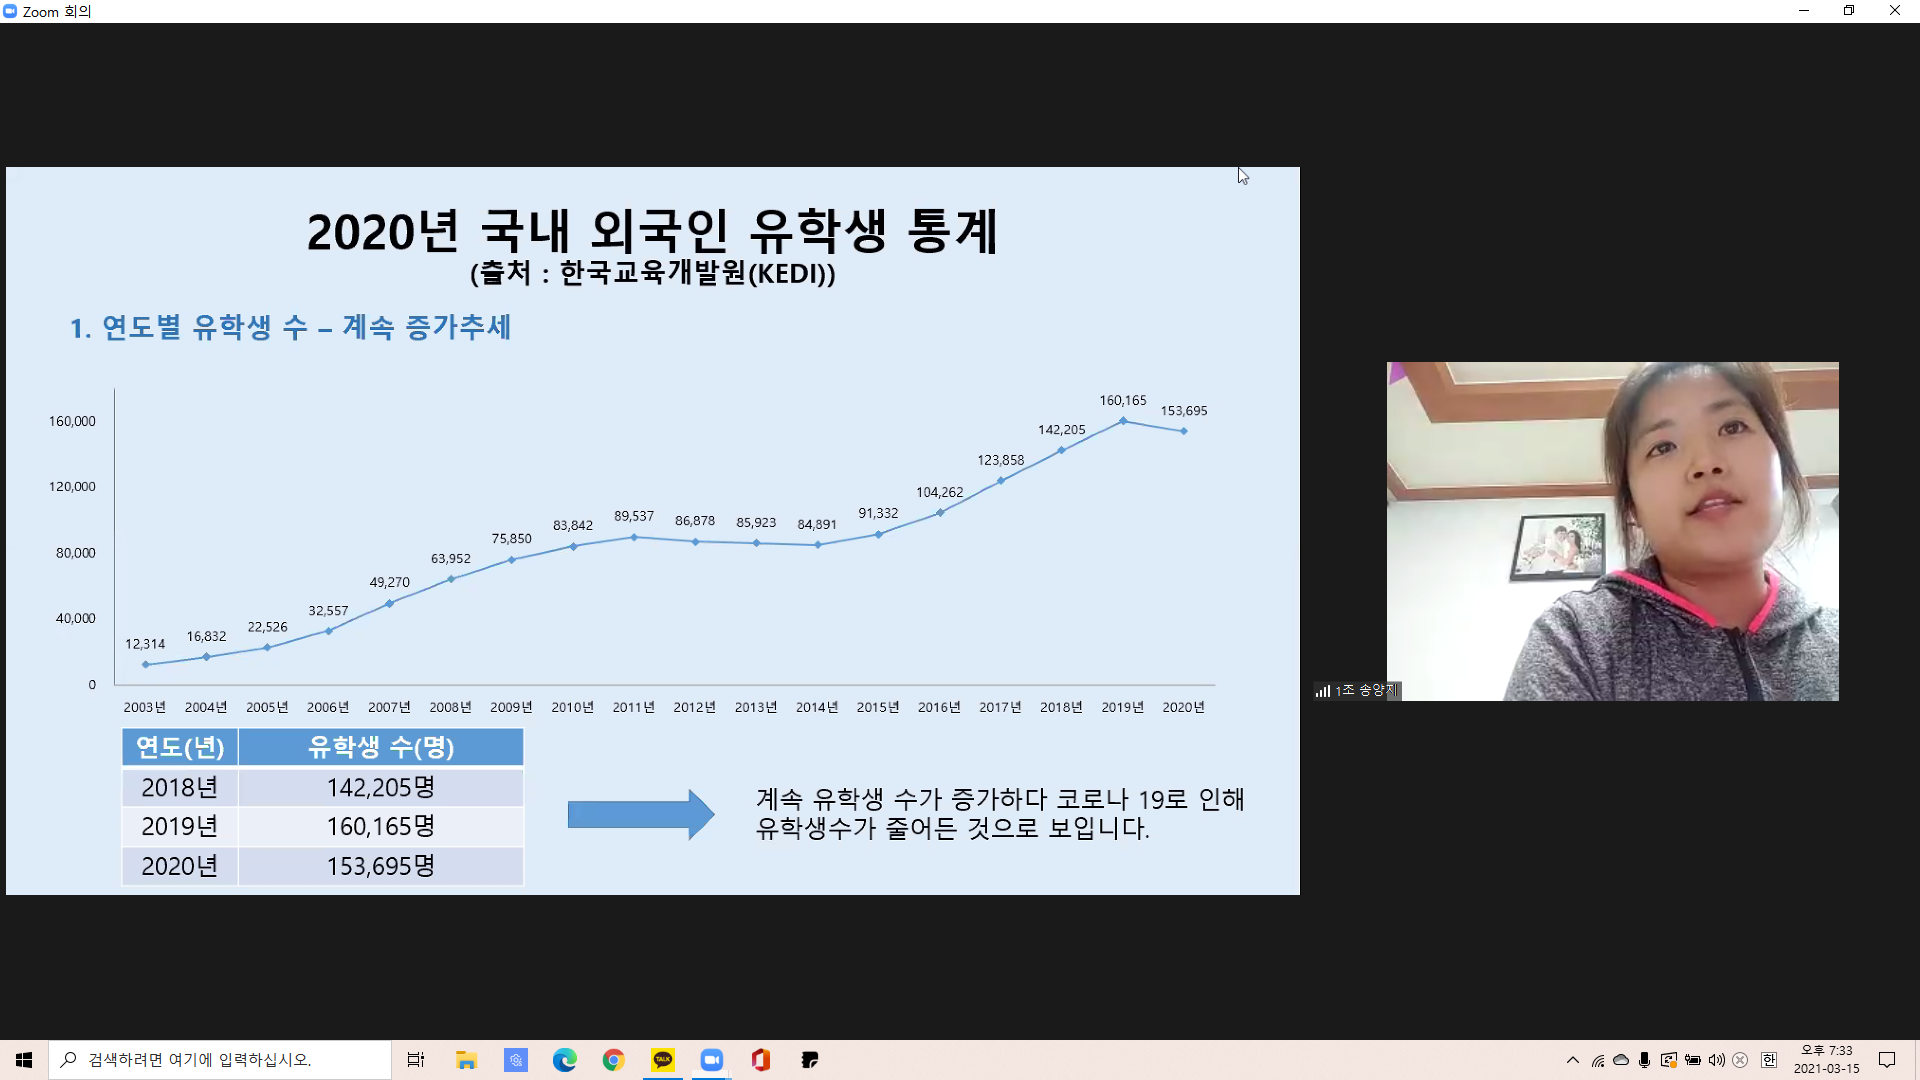Open the OneDrive cloud tray icon
The width and height of the screenshot is (1920, 1080).
coord(1621,1060)
